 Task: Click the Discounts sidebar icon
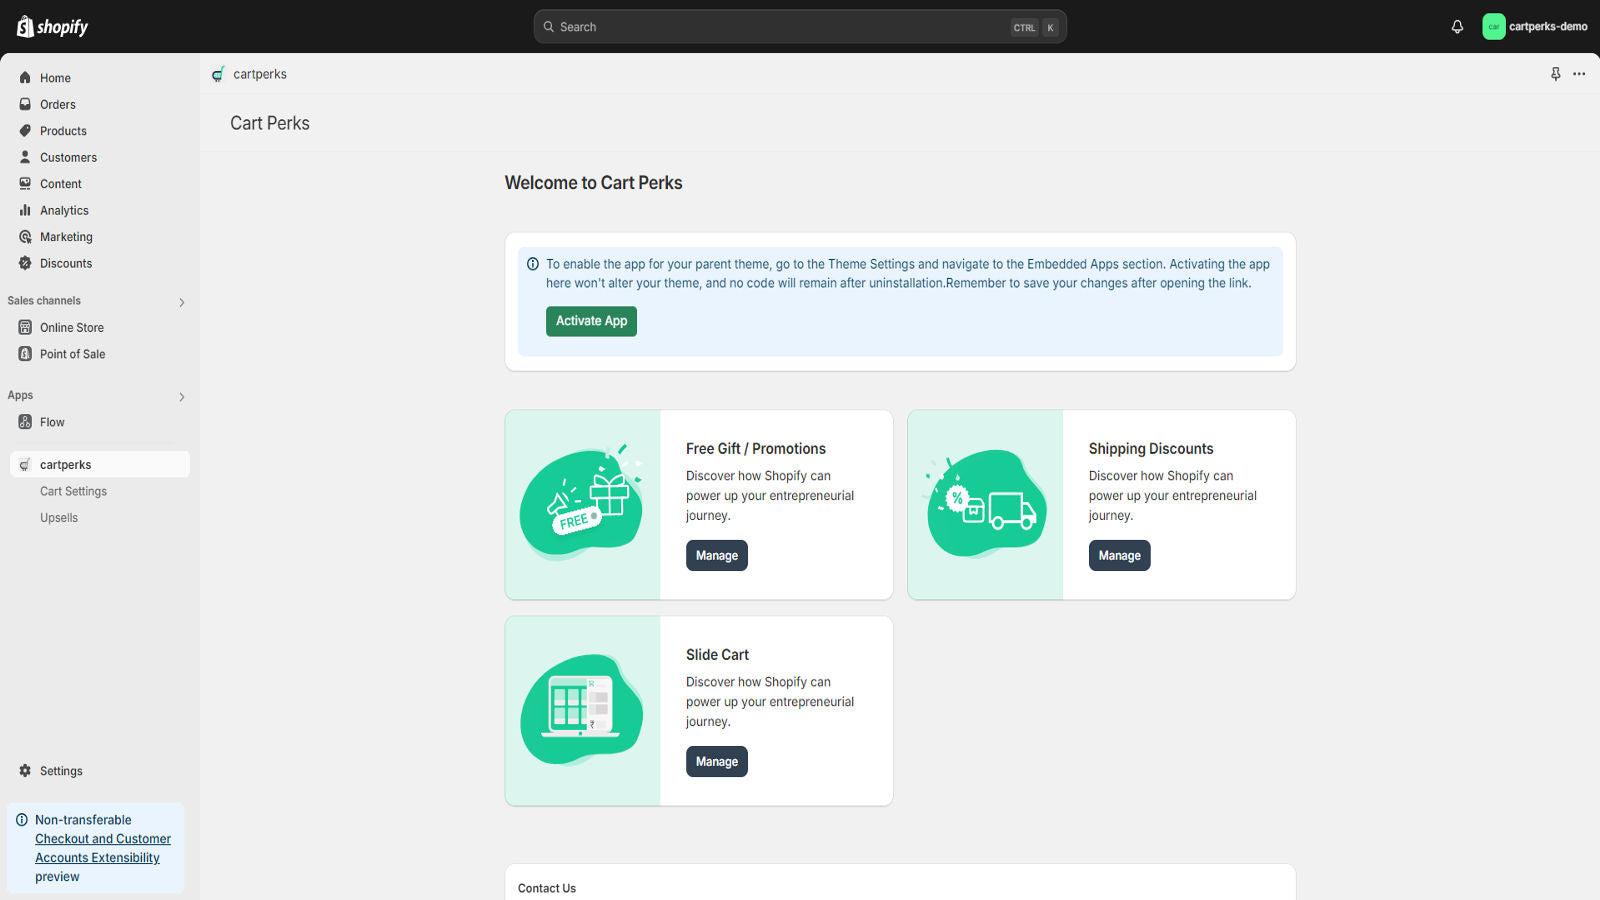(x=25, y=264)
